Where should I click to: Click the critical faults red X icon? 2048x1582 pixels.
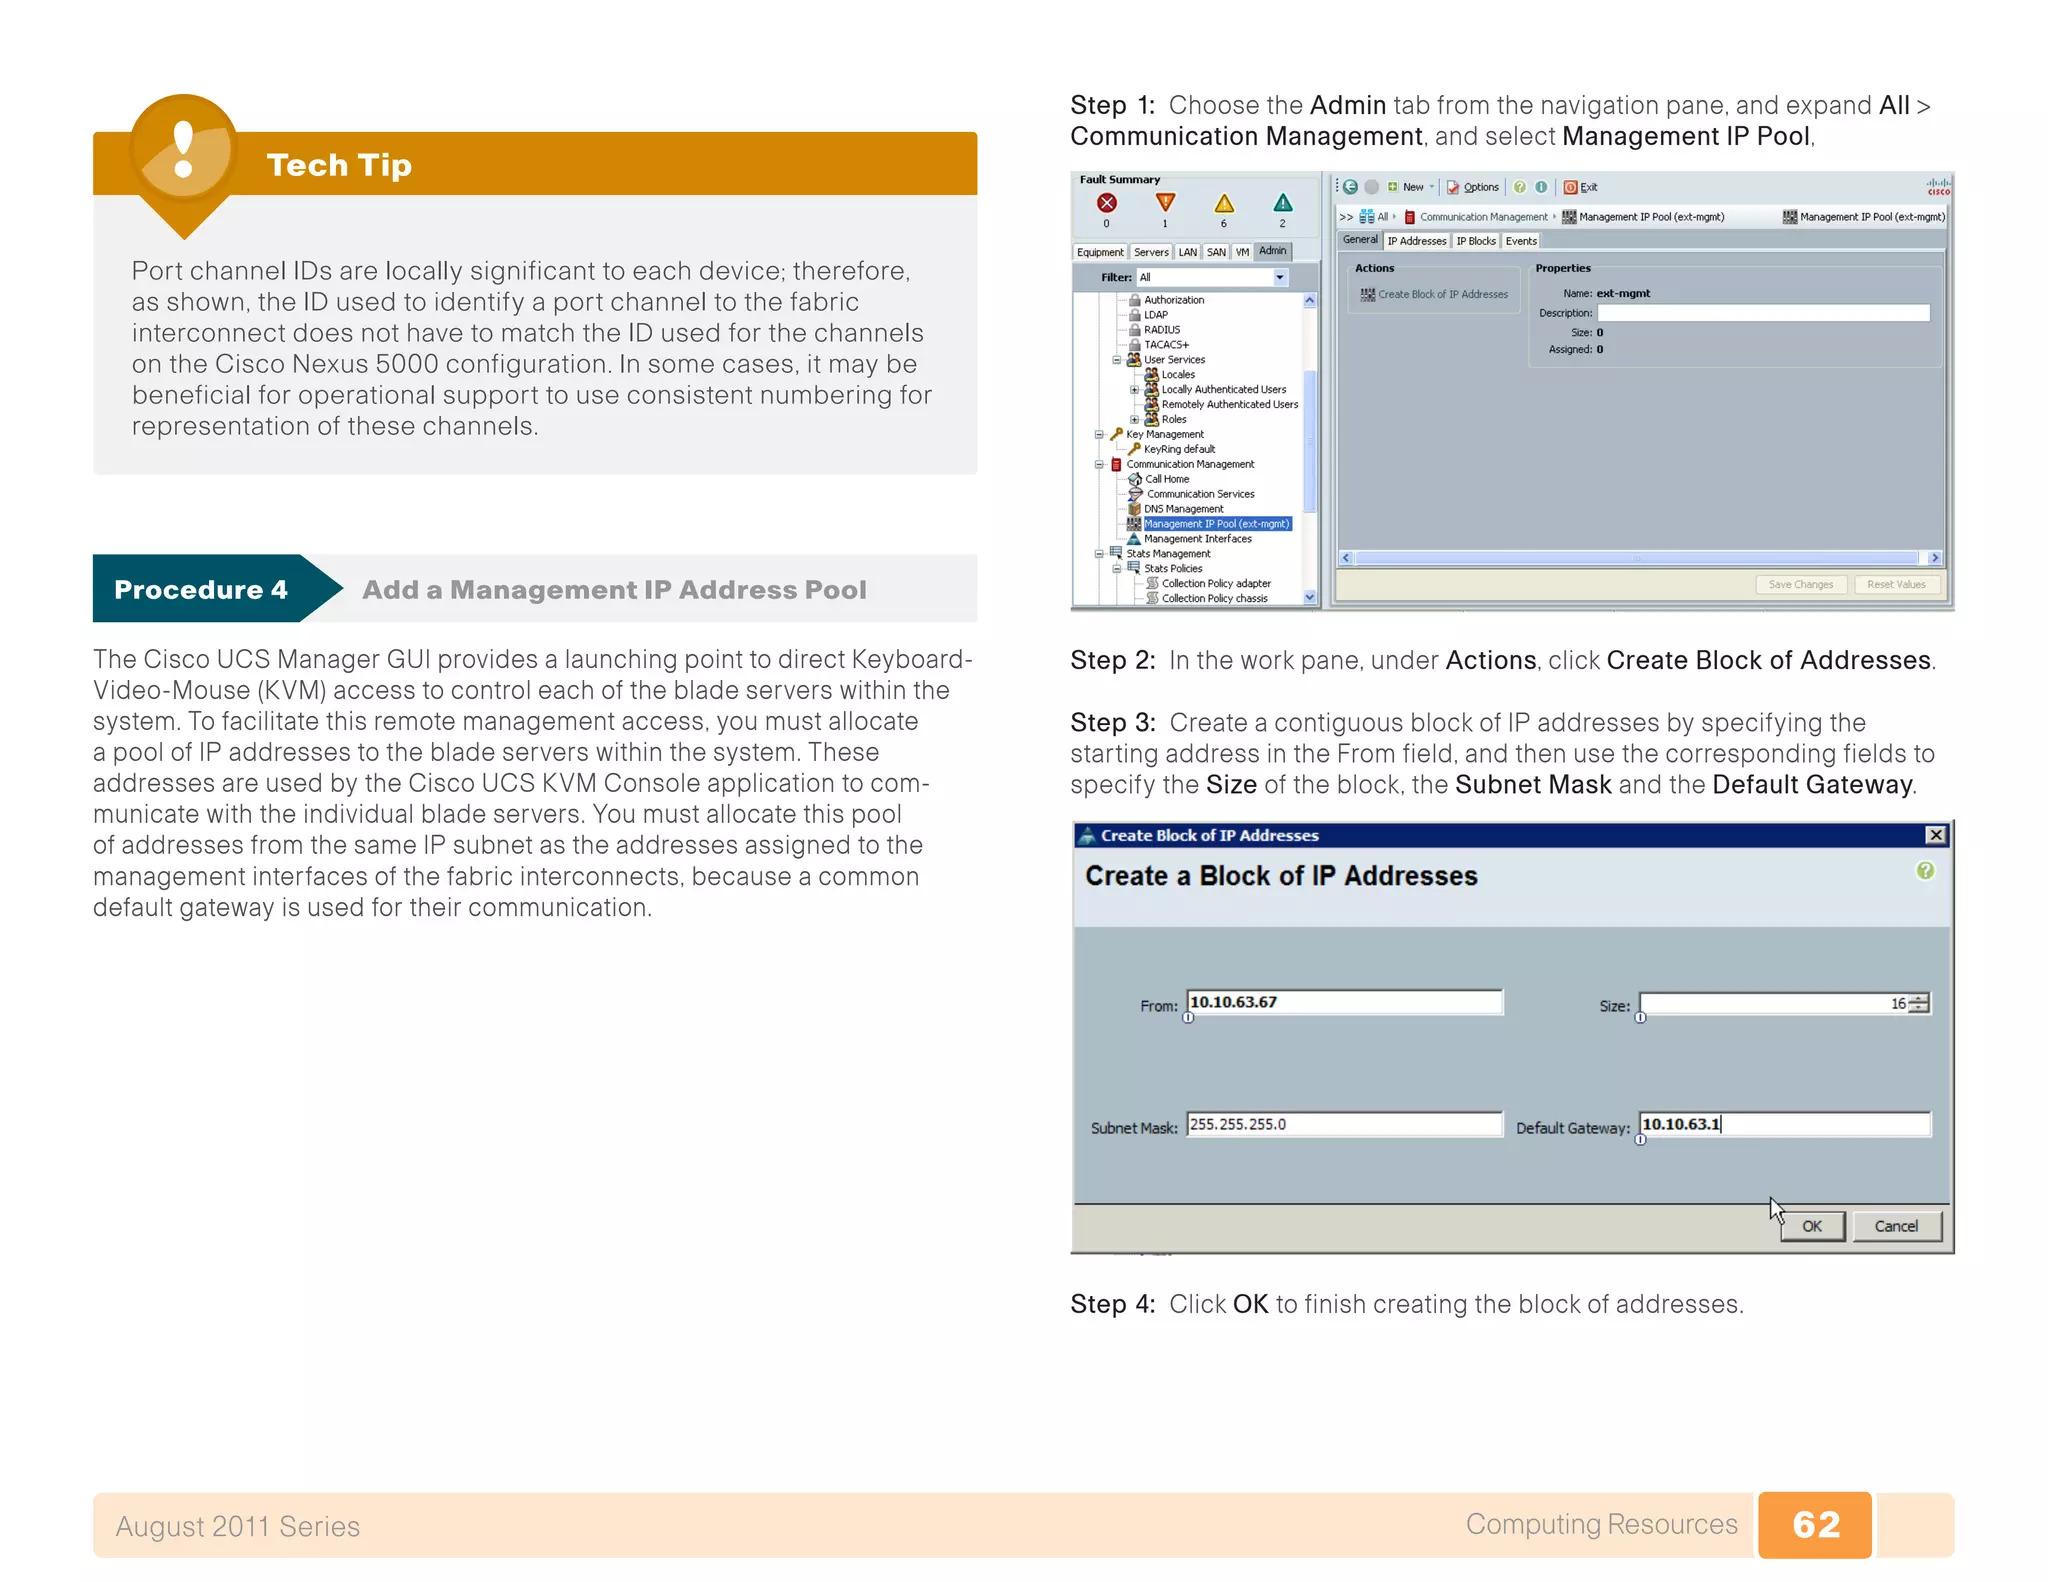pos(1106,203)
